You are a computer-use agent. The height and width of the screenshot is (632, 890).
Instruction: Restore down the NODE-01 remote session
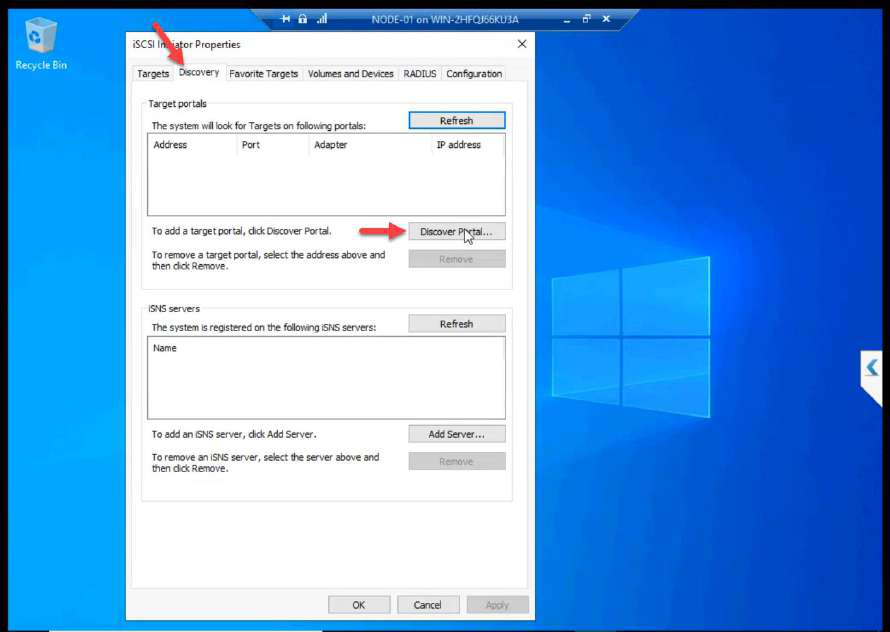(586, 19)
